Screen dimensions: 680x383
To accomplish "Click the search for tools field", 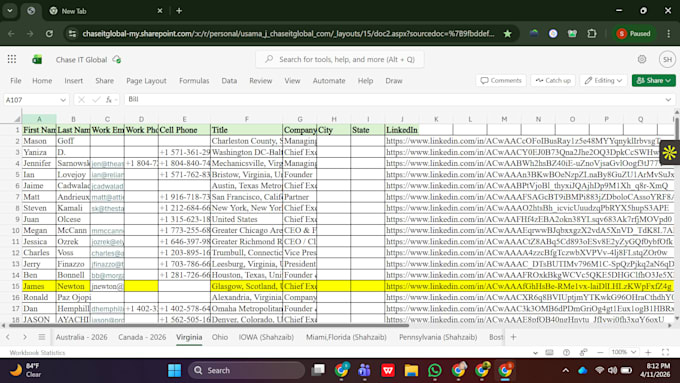I will tap(340, 59).
